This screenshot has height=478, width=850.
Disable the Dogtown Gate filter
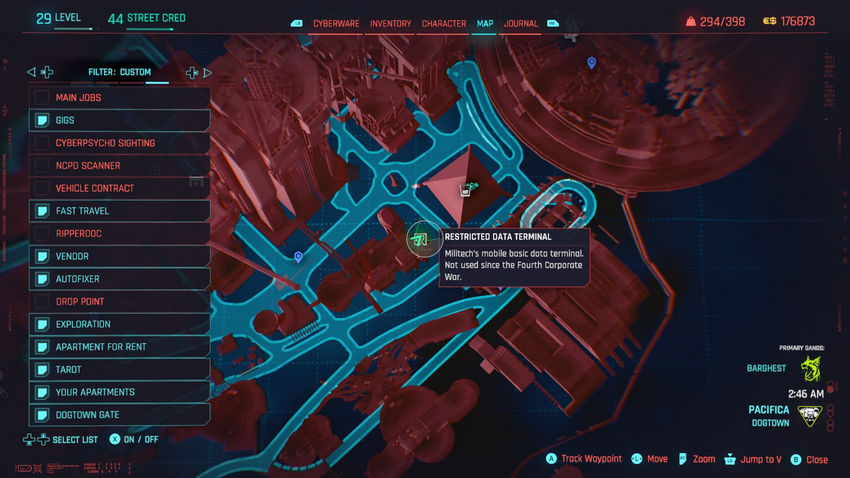point(43,414)
